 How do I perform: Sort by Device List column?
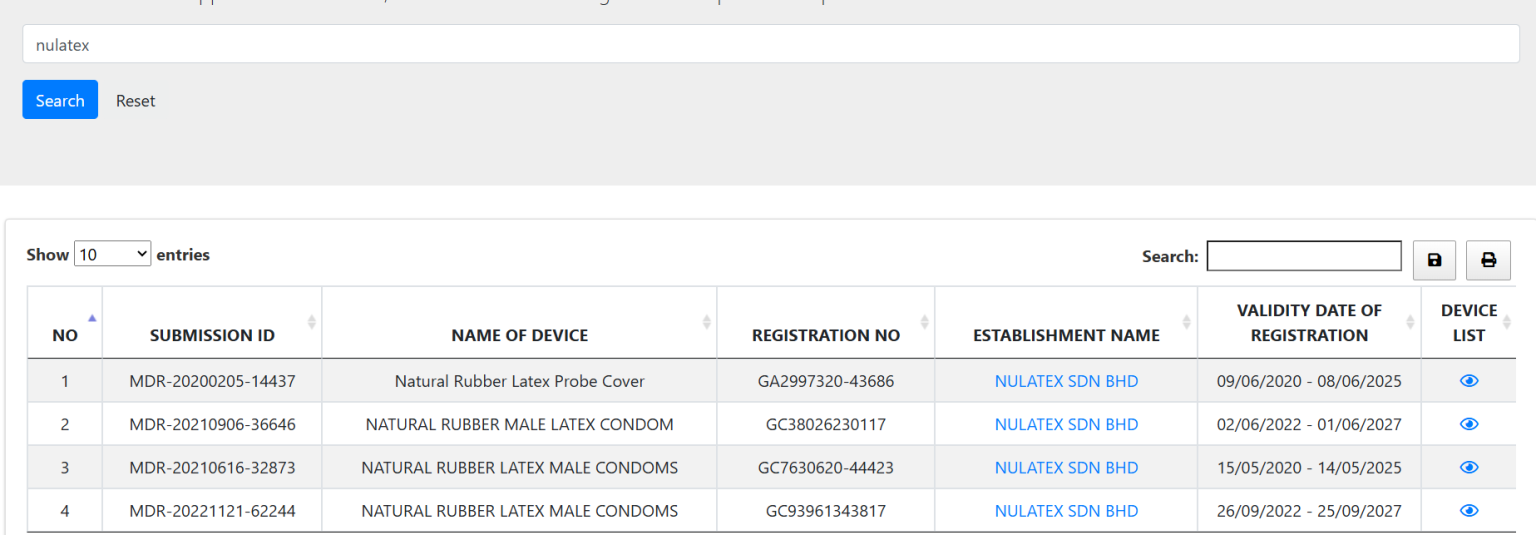[1468, 323]
